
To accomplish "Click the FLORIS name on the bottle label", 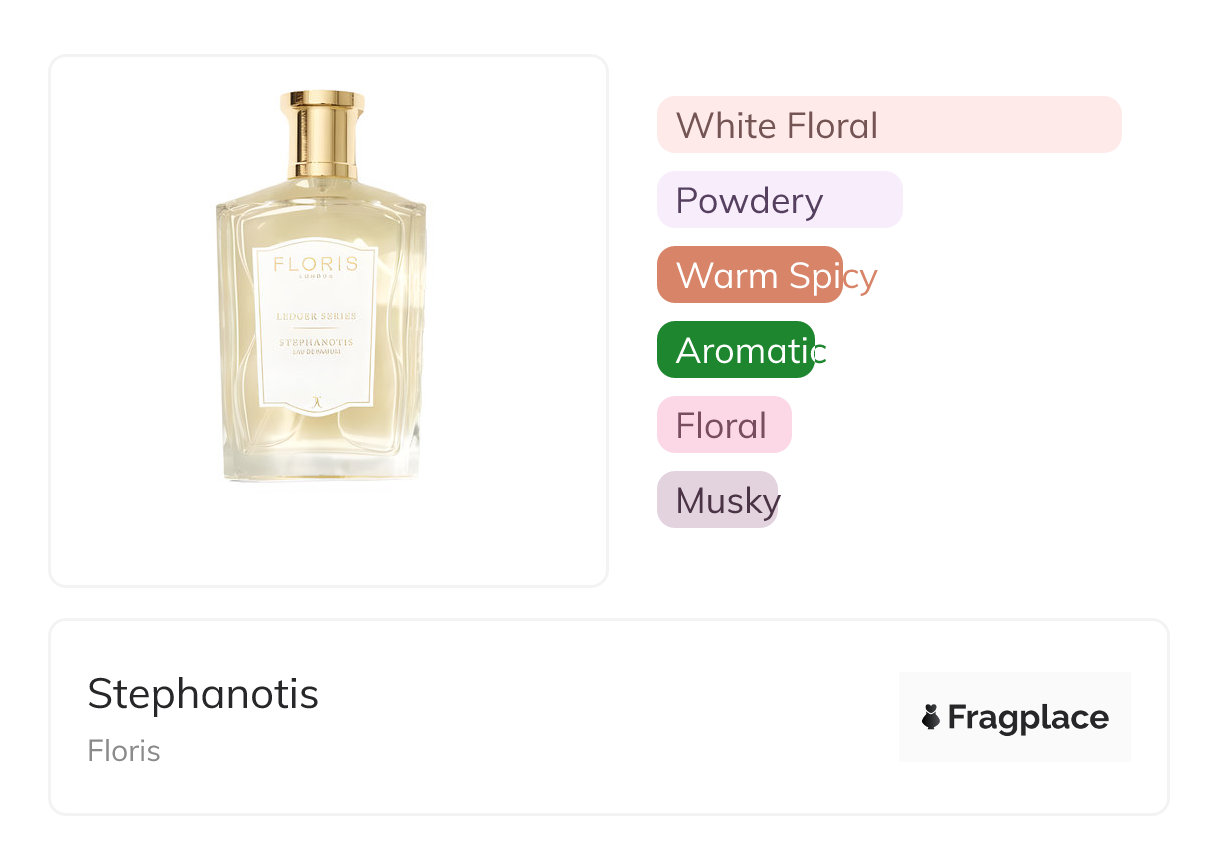I will point(316,265).
